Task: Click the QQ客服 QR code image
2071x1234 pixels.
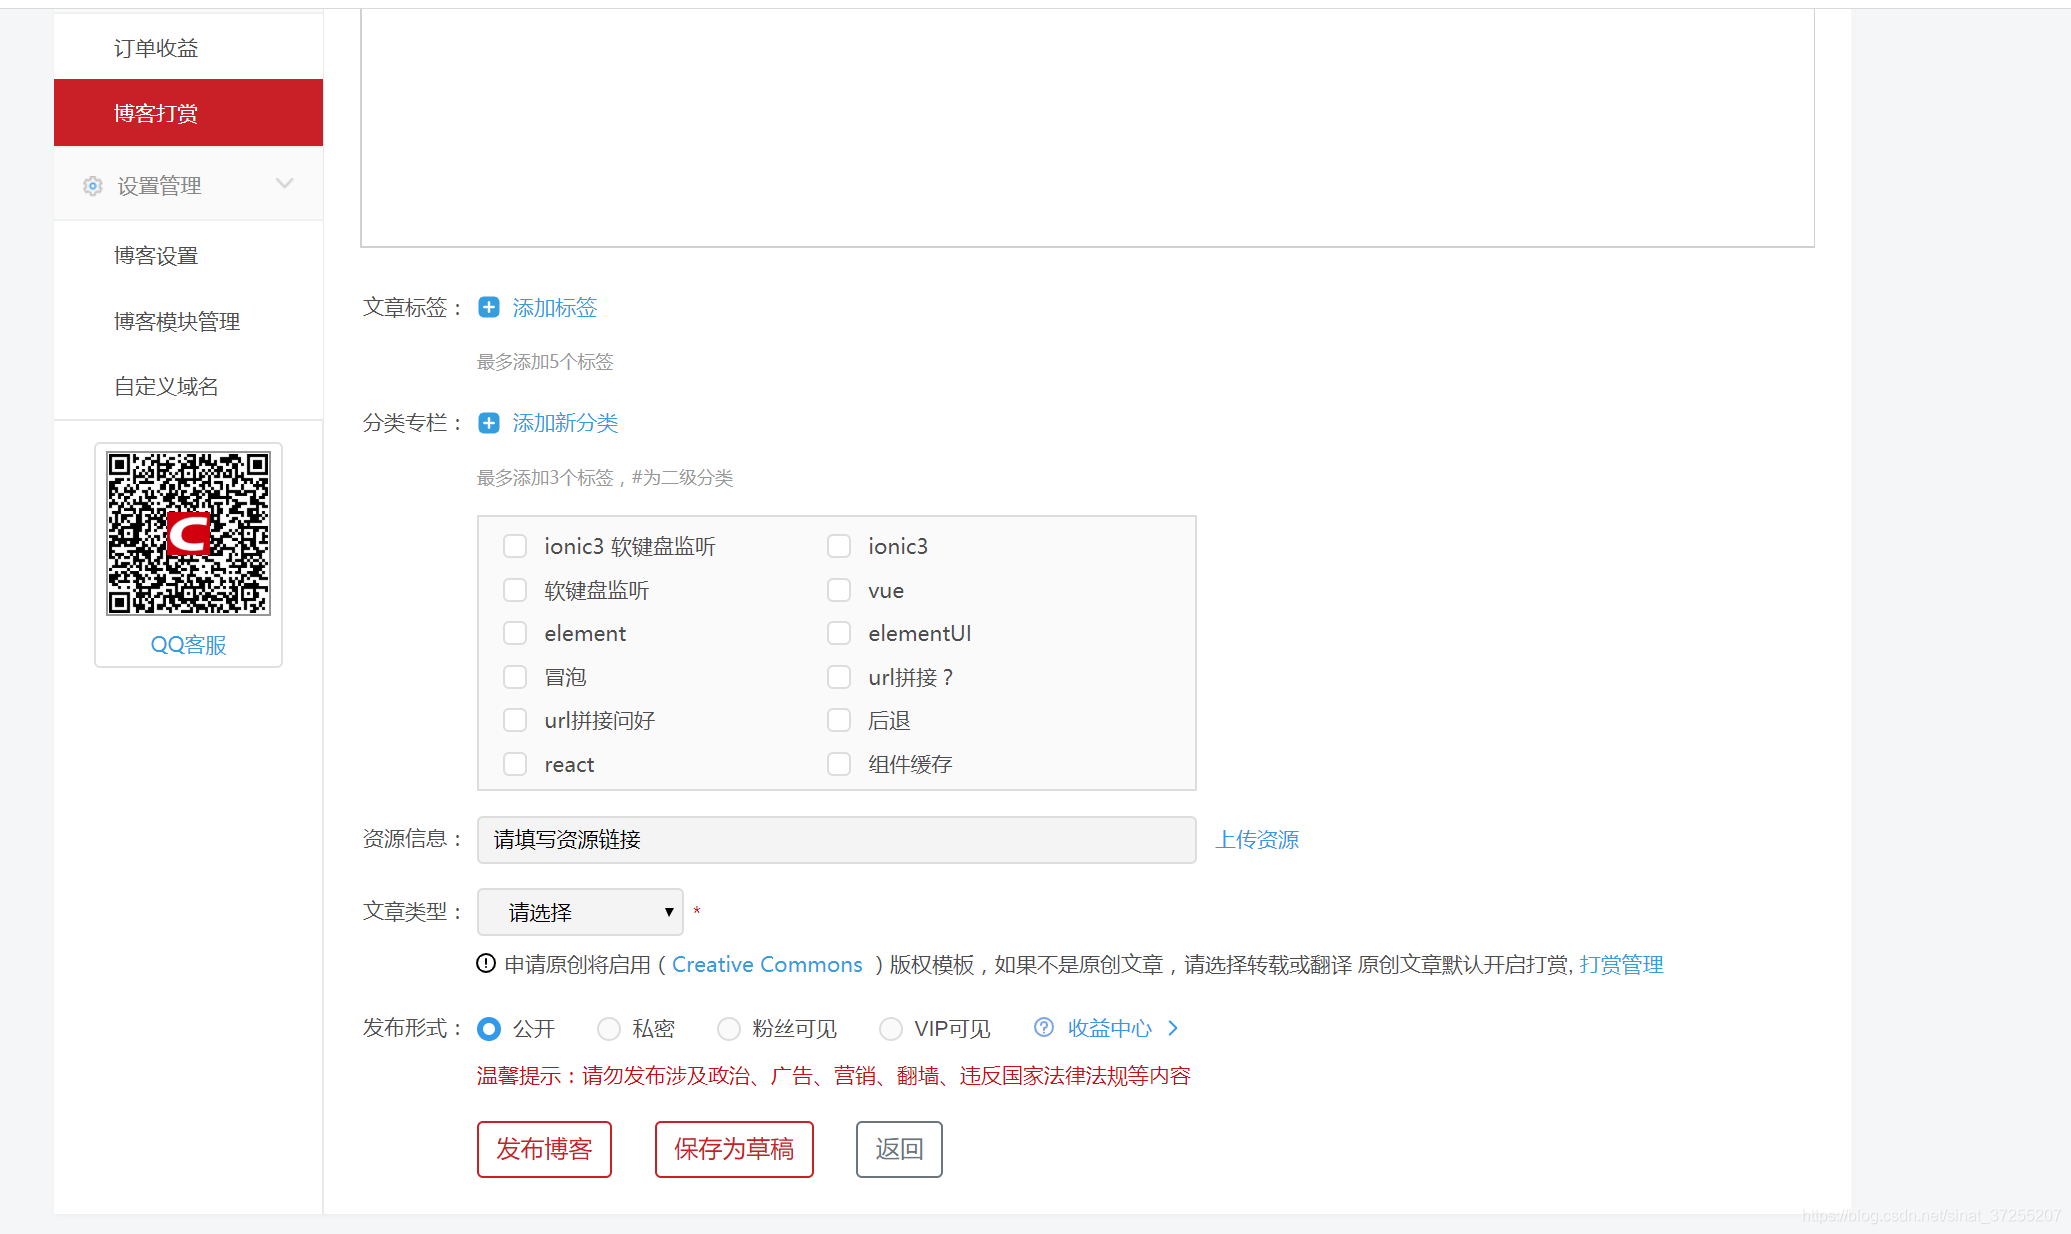Action: pyautogui.click(x=188, y=533)
